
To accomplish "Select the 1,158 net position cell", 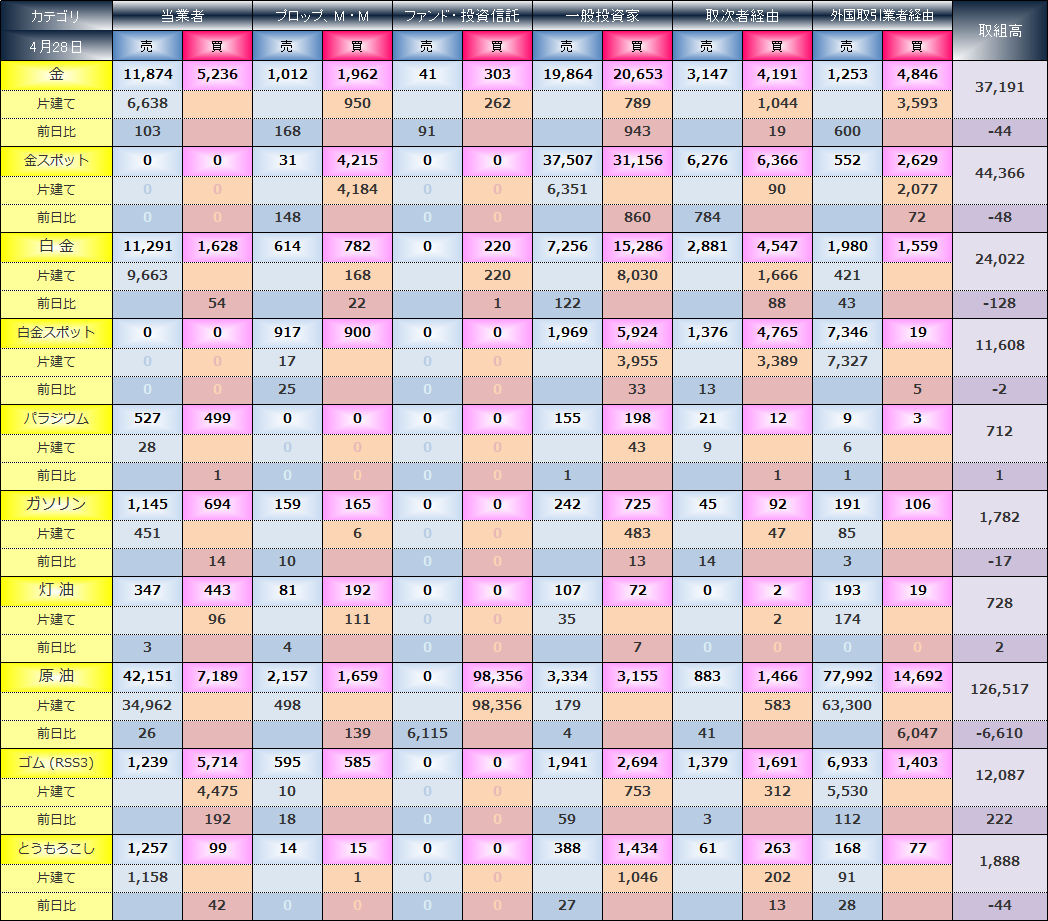I will click(x=148, y=878).
